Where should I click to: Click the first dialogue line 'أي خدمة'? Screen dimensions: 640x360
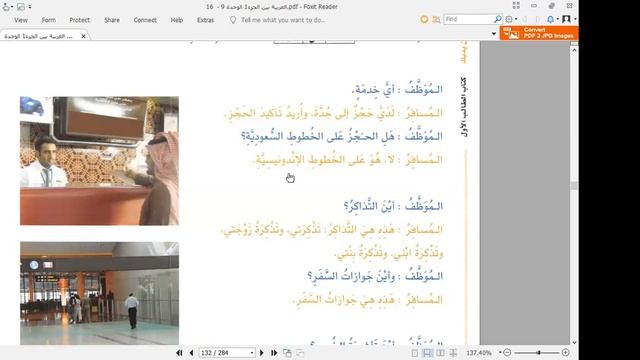tap(397, 89)
